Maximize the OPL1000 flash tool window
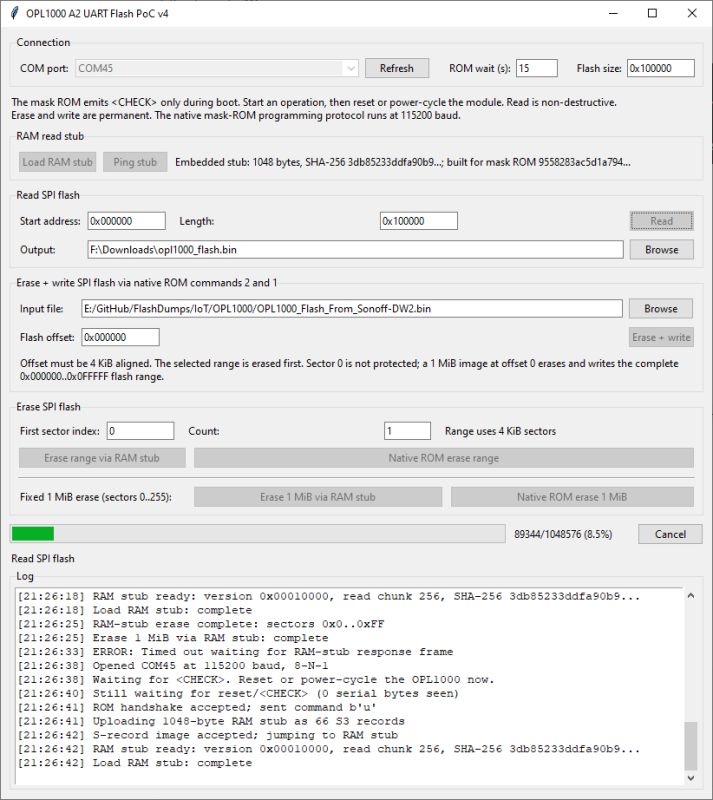The width and height of the screenshot is (713, 800). 652,13
